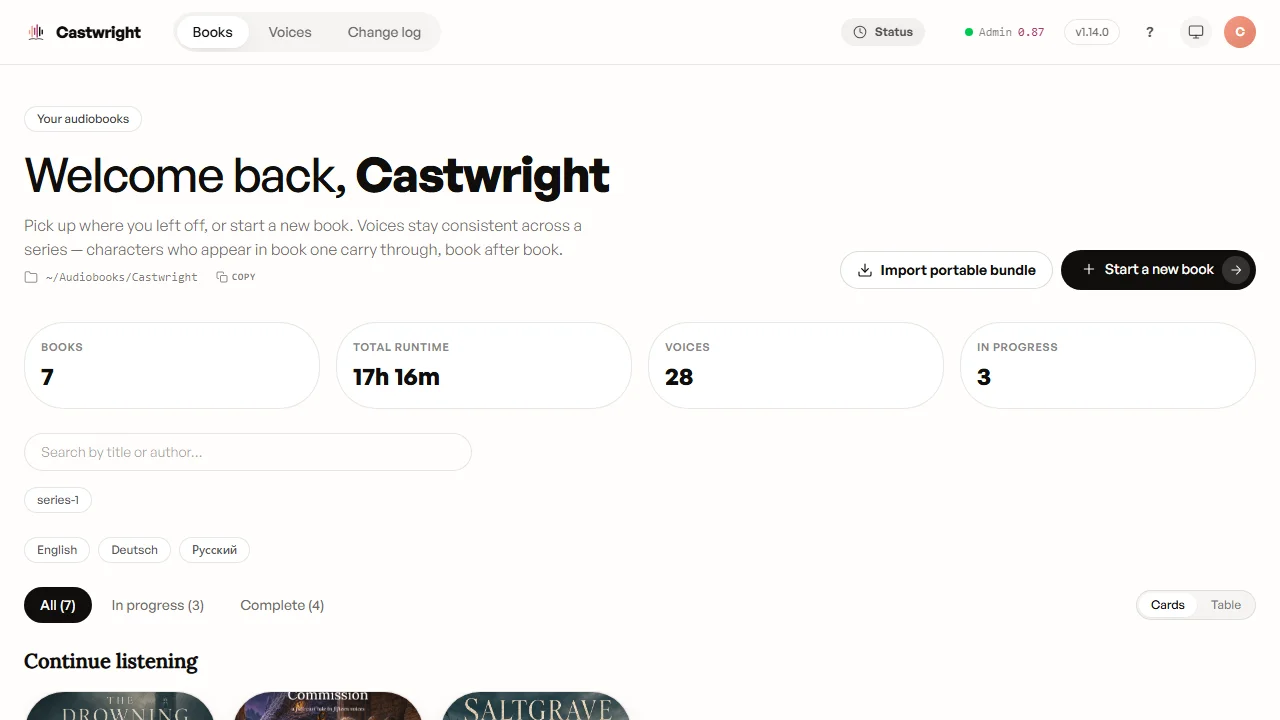Click the folder icon beside Audiobooks path
The image size is (1280, 720).
point(31,277)
